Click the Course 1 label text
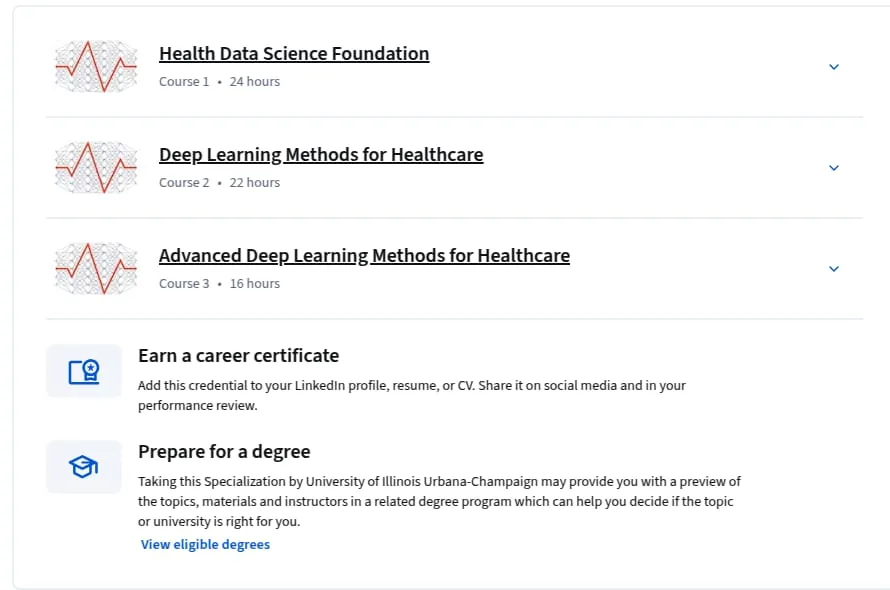Viewport: 890px width, 590px height. pos(184,82)
